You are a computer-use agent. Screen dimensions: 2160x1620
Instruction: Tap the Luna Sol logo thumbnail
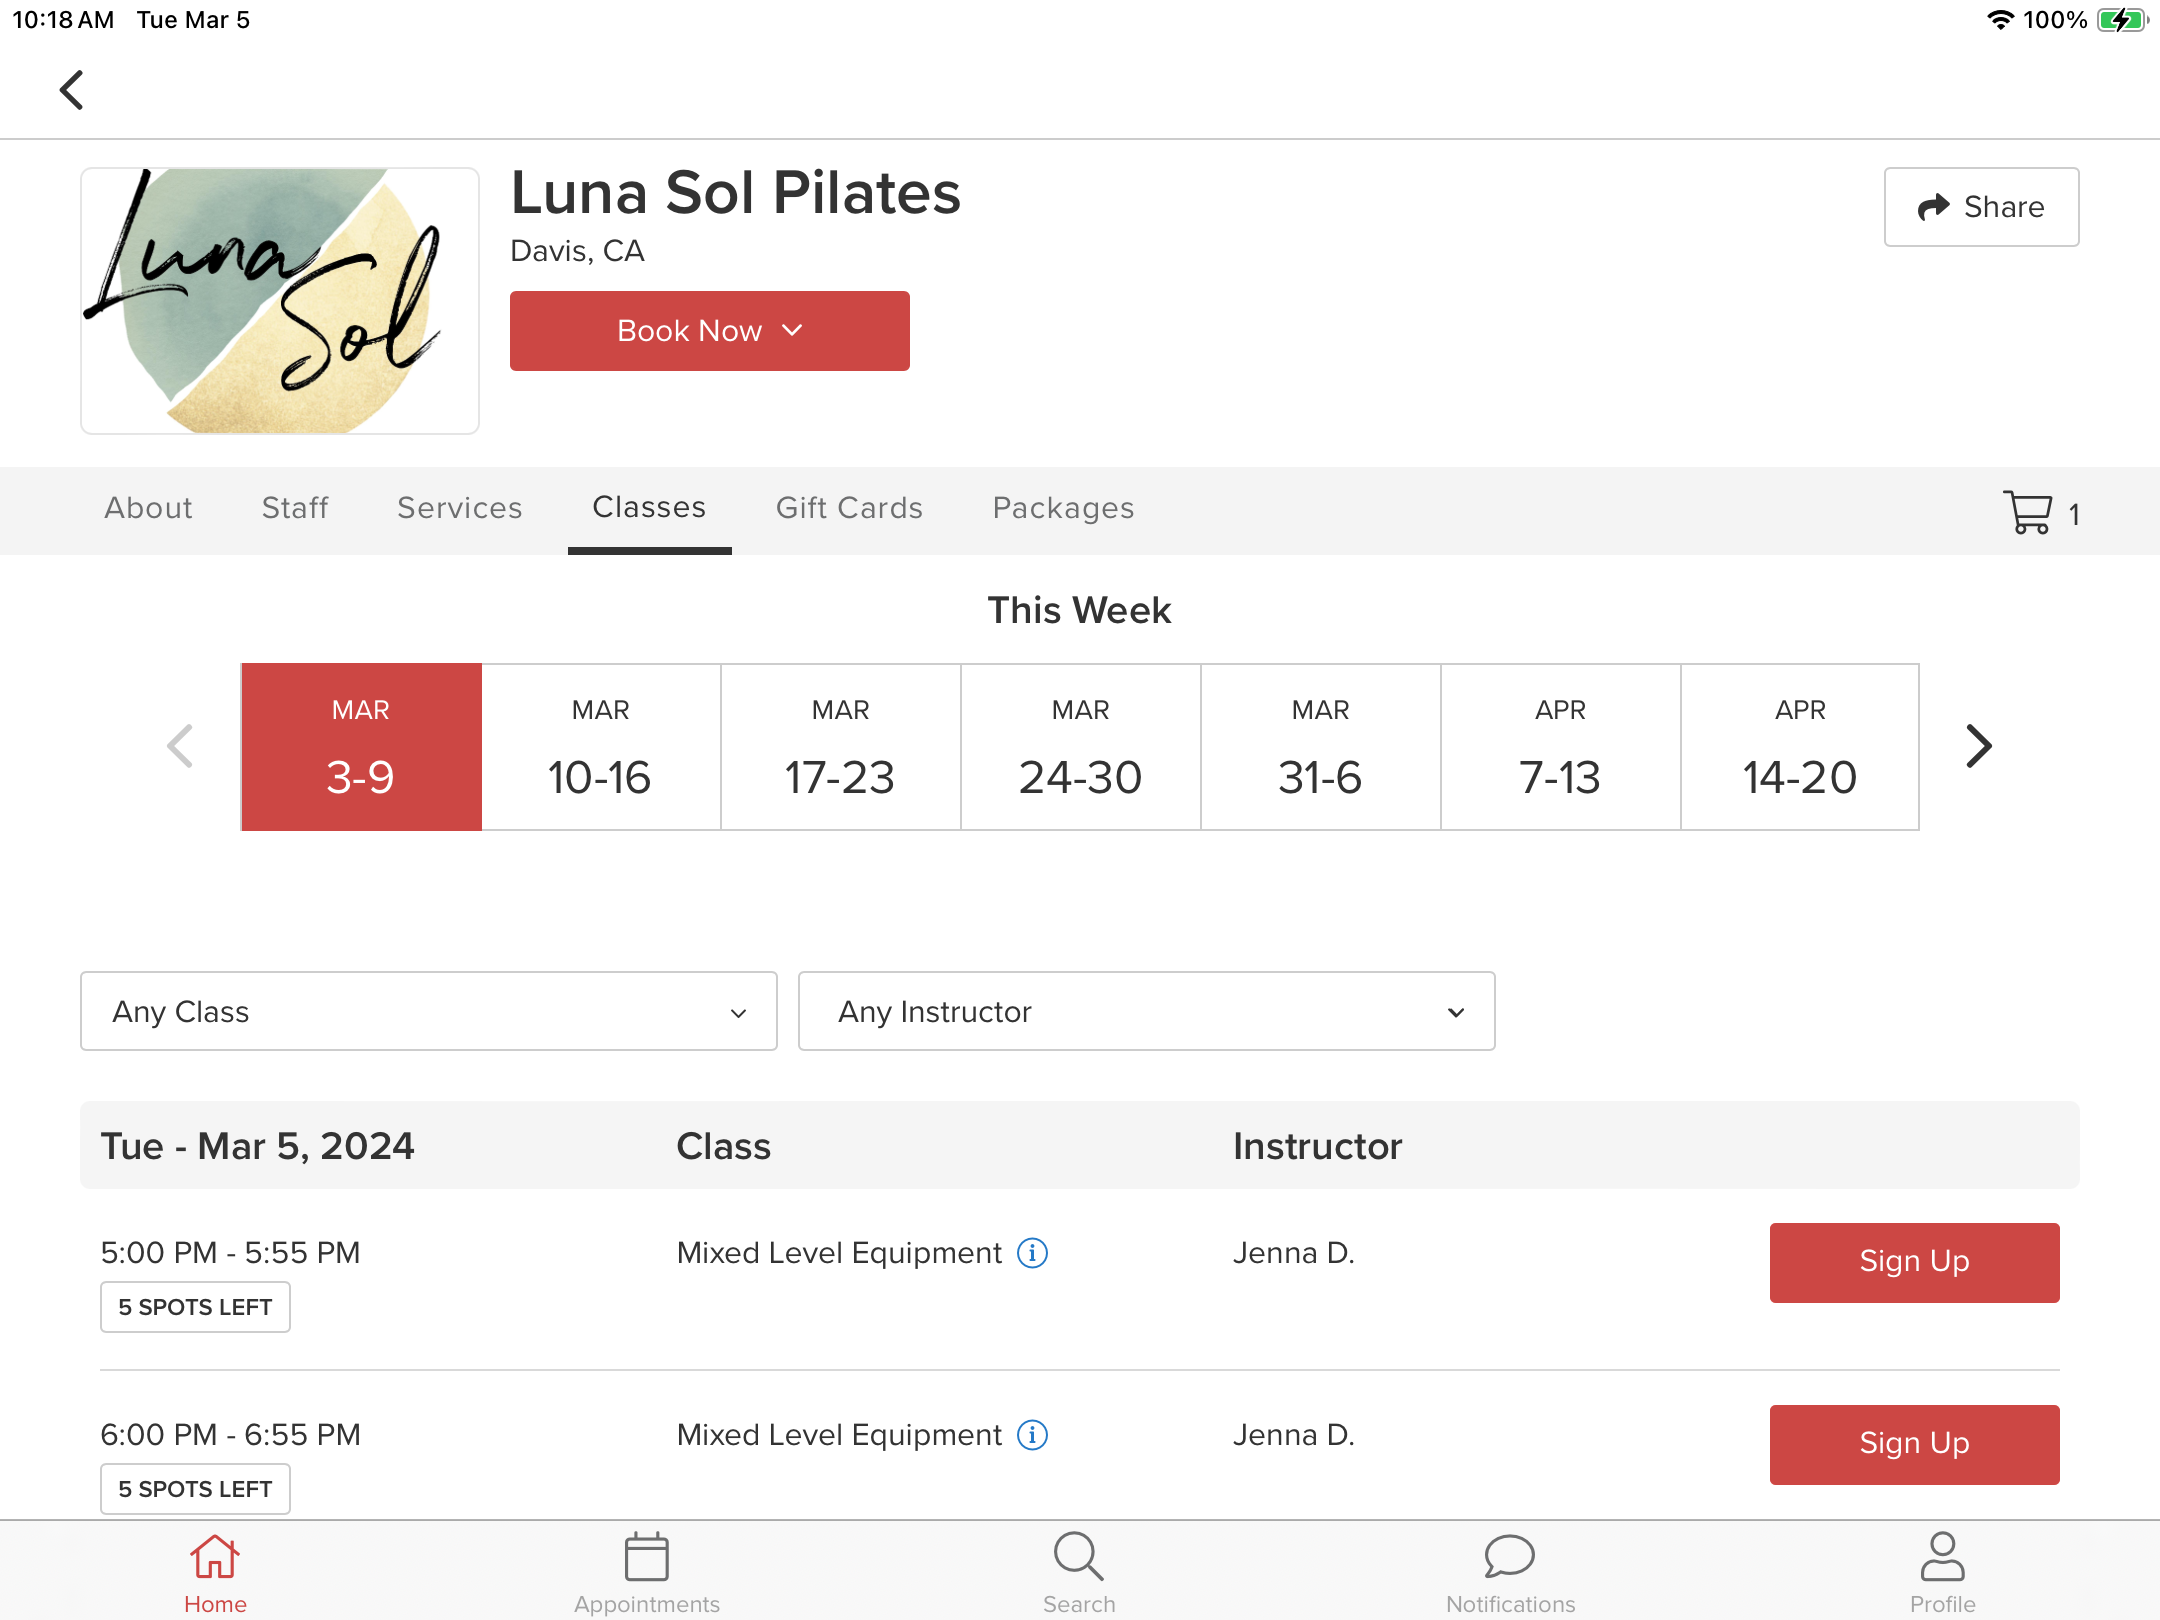(x=280, y=301)
